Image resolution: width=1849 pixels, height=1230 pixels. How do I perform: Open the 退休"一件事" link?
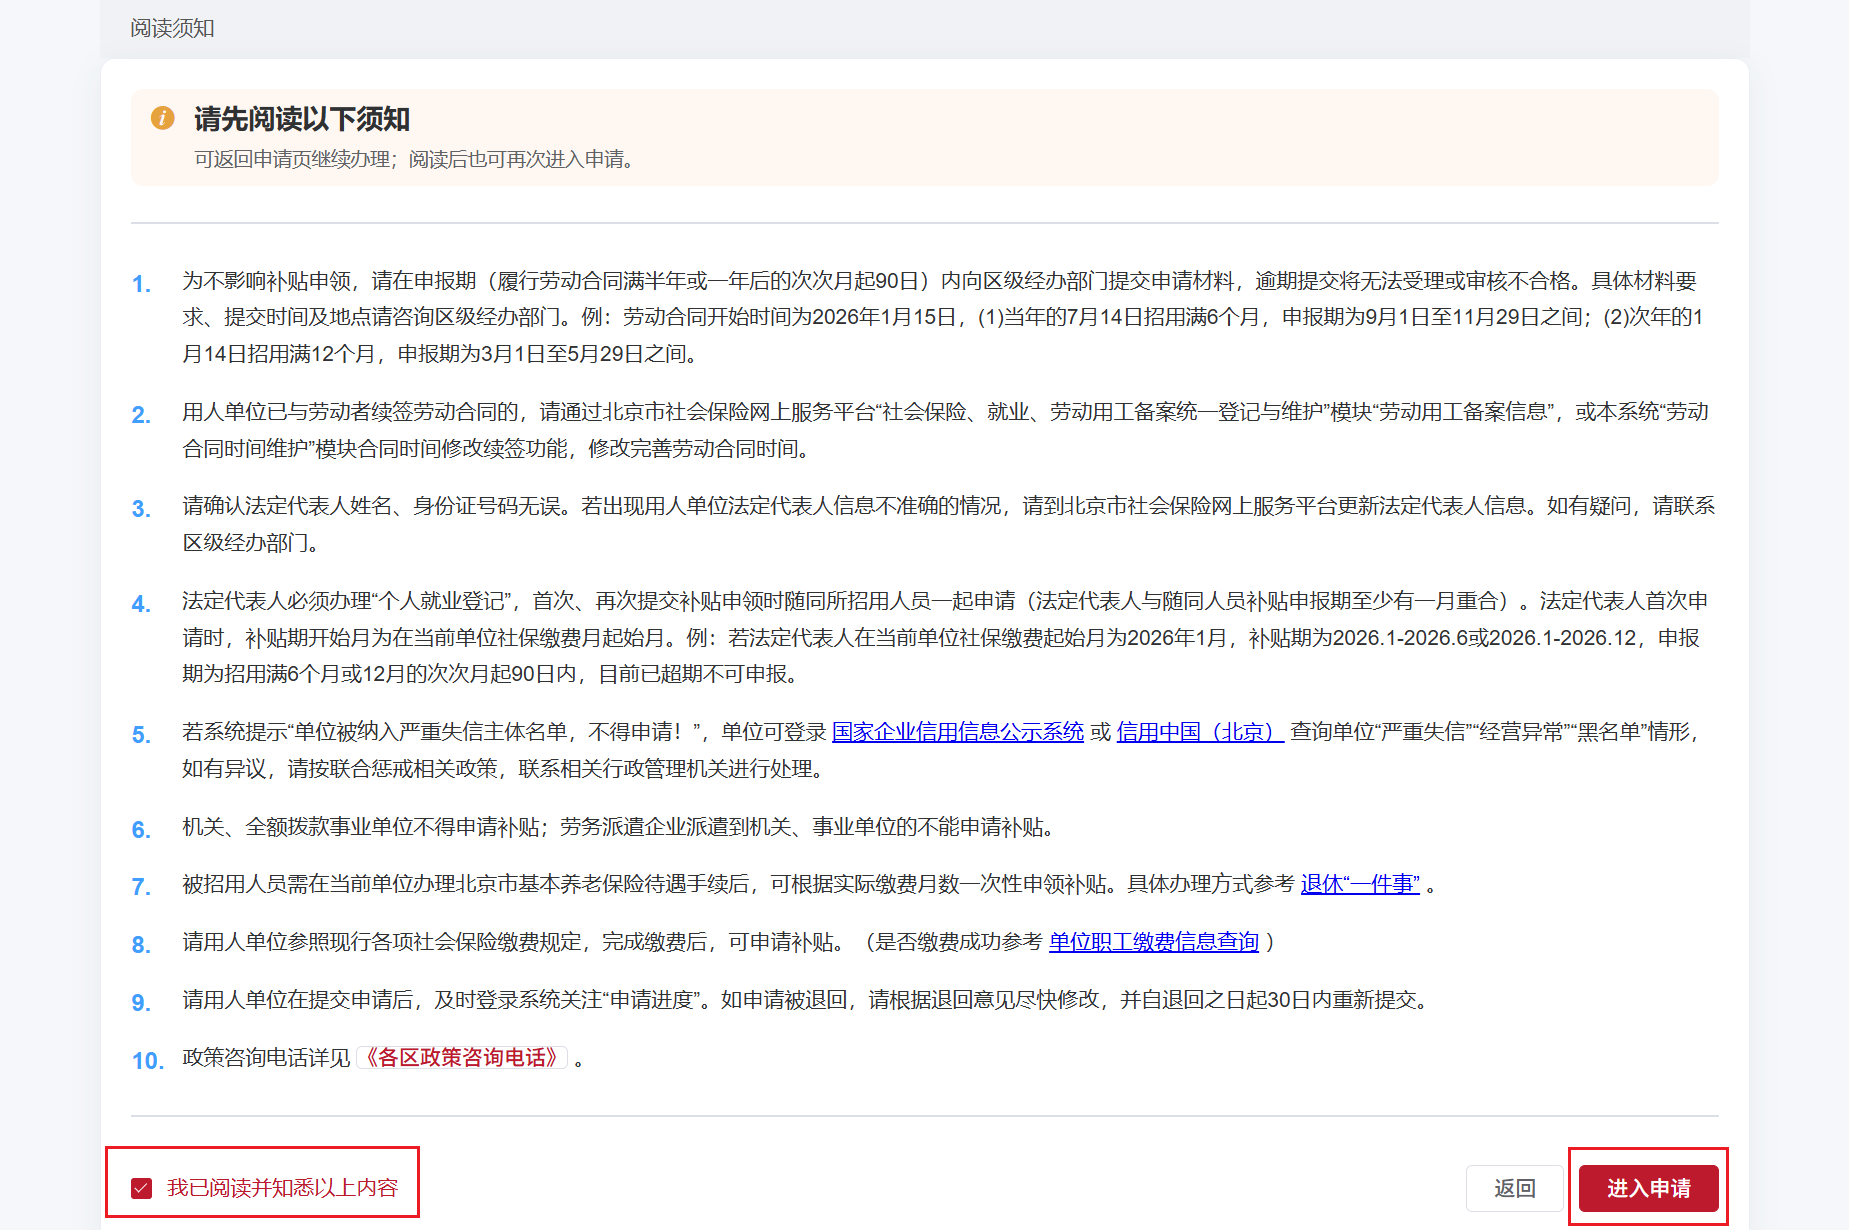click(x=1360, y=884)
